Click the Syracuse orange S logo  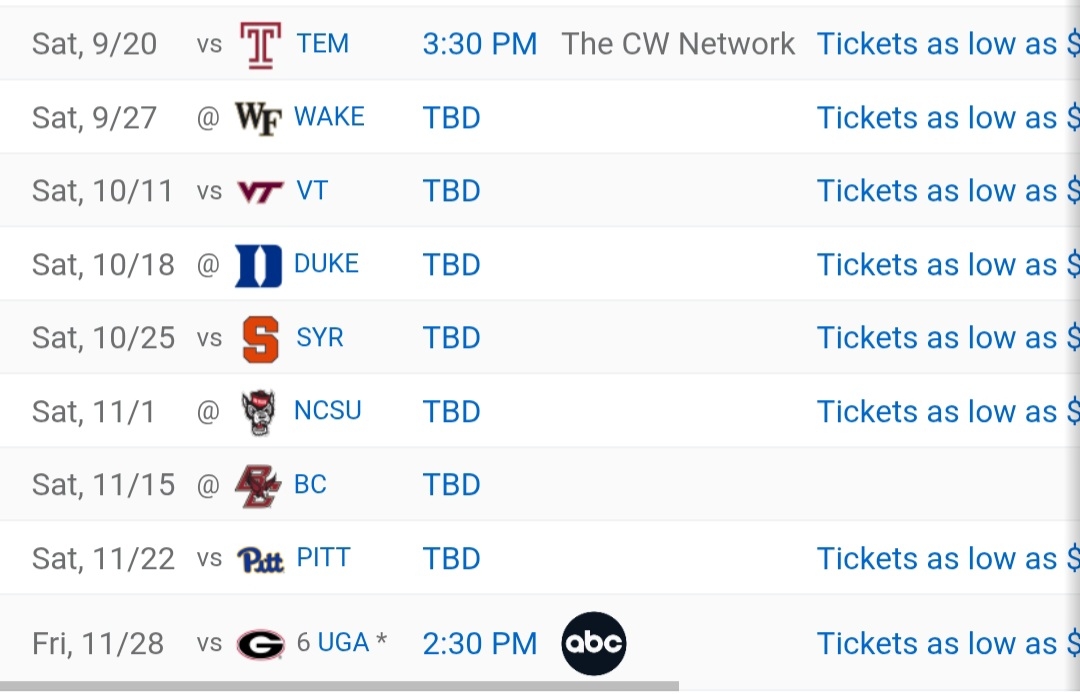pos(260,339)
